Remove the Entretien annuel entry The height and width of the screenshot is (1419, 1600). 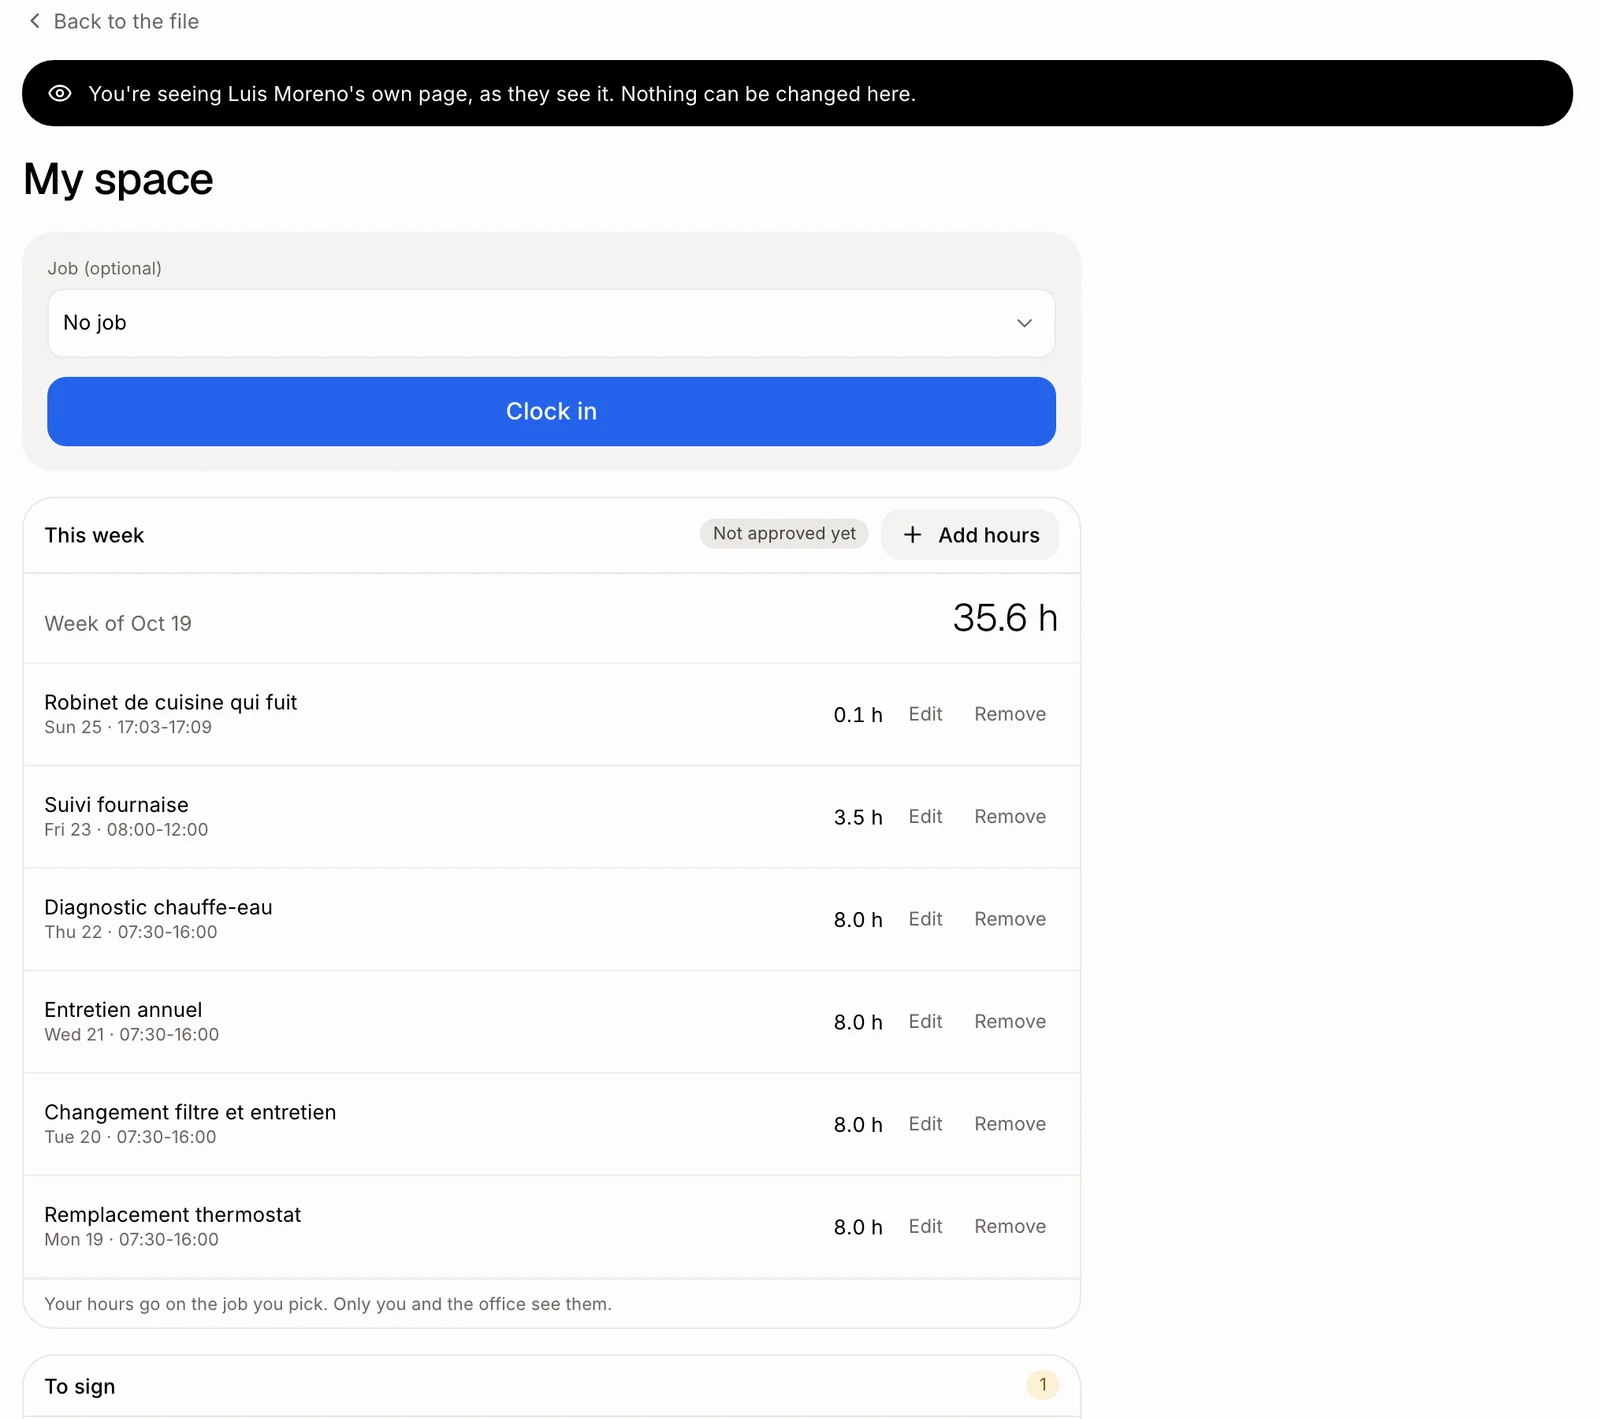pyautogui.click(x=1010, y=1021)
